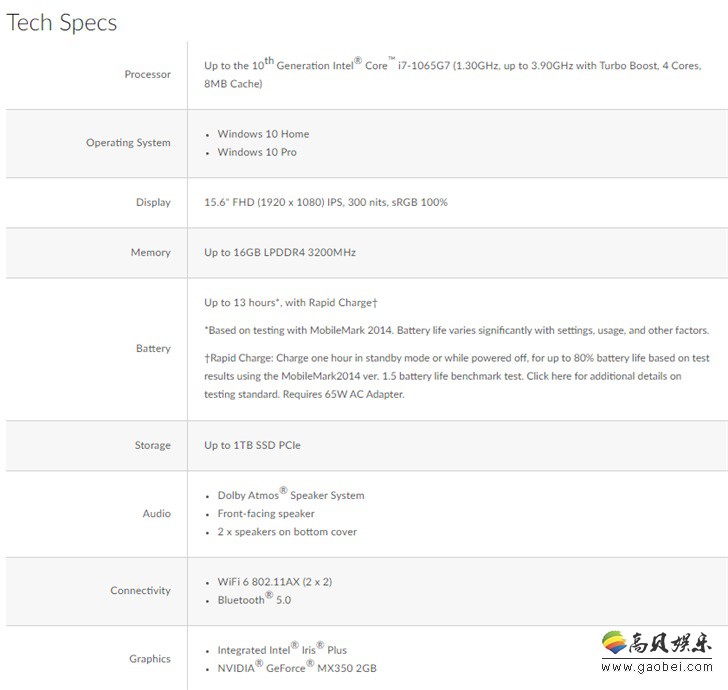The image size is (728, 690).
Task: Click the Windows 10 Pro entry
Action: [257, 152]
